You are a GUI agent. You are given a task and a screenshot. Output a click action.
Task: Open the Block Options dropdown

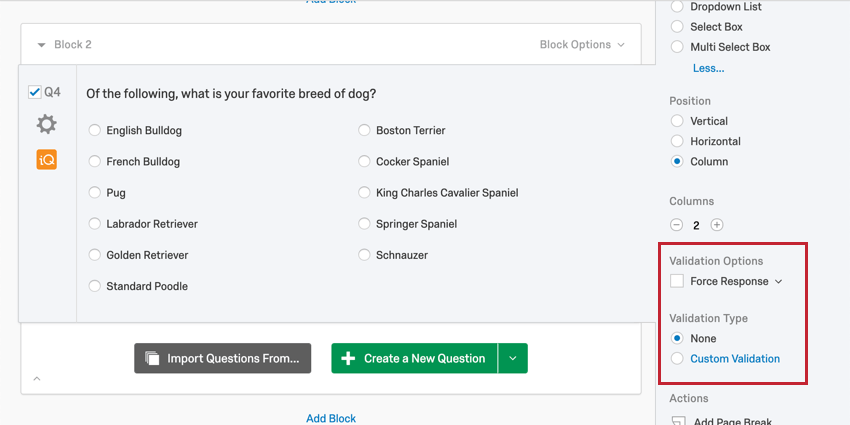click(x=582, y=45)
